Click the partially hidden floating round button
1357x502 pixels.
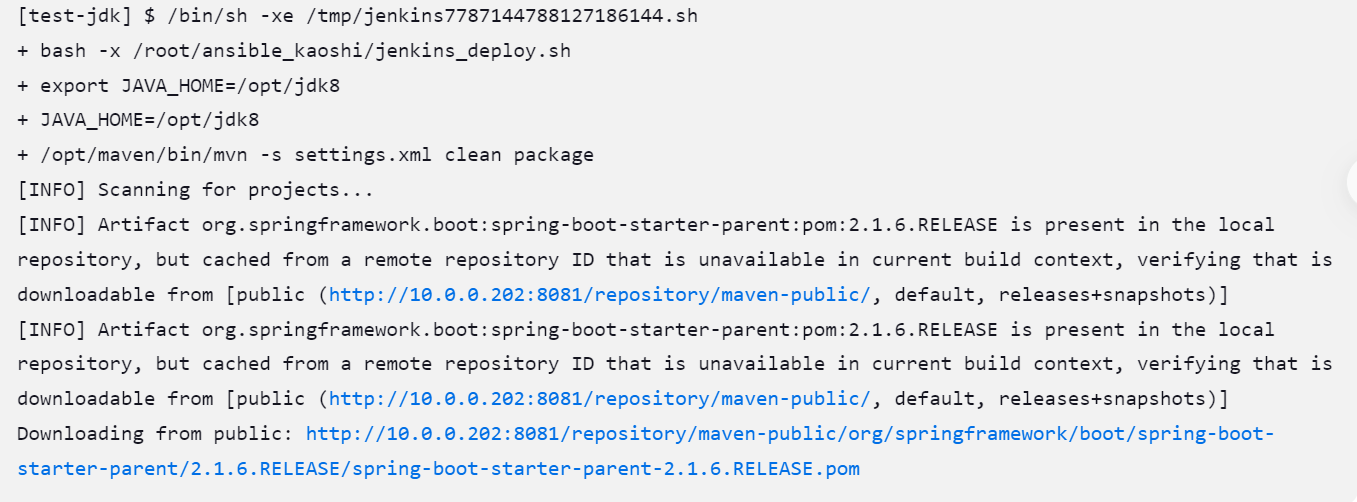(1352, 183)
